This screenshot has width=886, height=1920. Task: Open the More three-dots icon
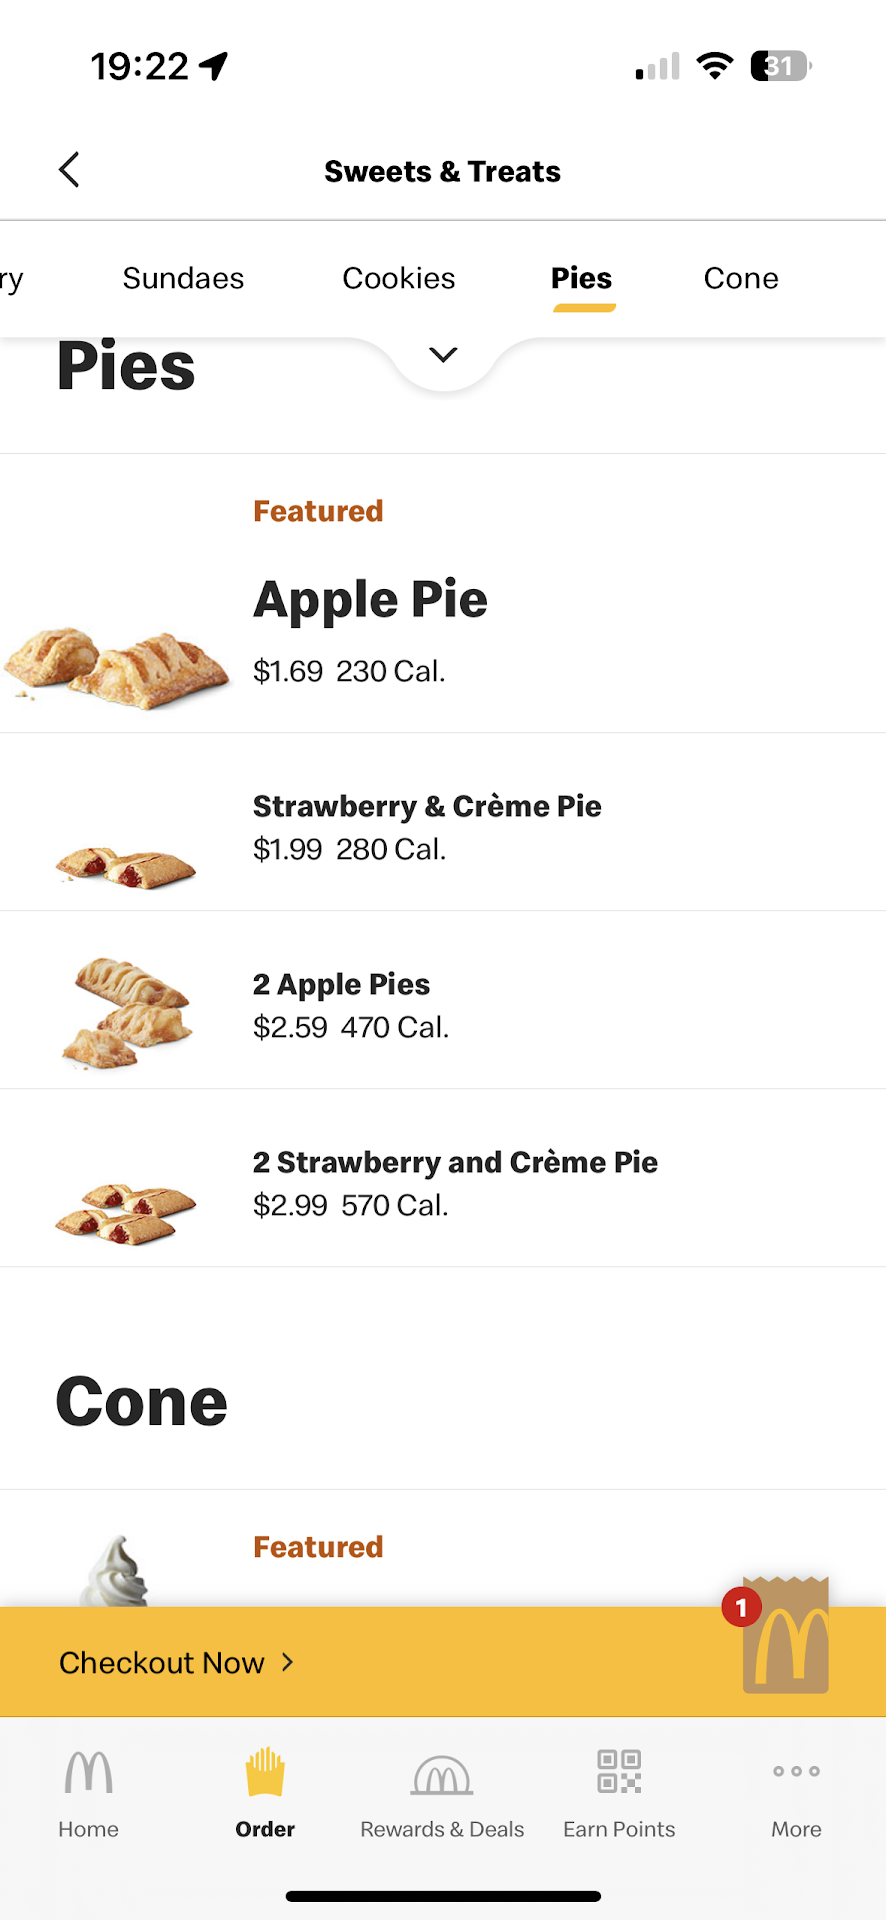tap(796, 1771)
